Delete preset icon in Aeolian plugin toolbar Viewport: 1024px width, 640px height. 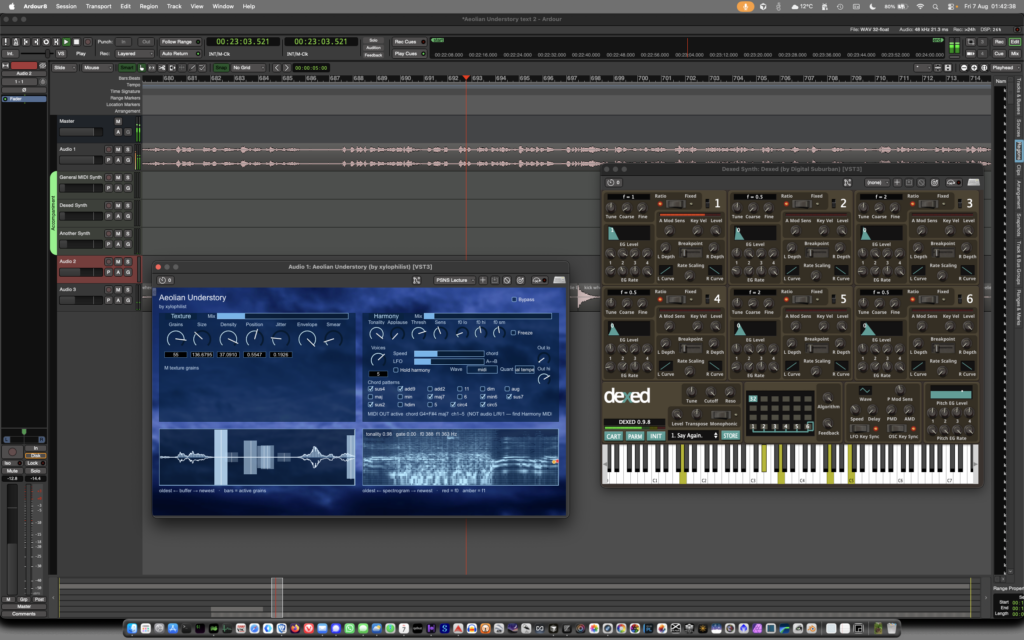click(x=507, y=280)
